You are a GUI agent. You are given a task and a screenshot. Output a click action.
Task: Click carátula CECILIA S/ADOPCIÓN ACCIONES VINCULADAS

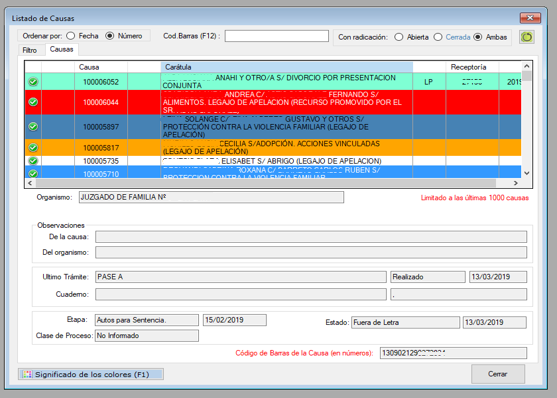click(x=287, y=147)
